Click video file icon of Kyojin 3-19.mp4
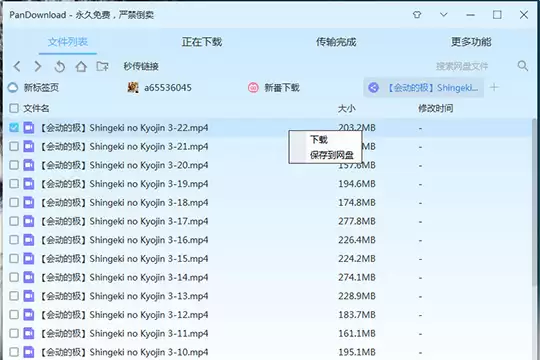The width and height of the screenshot is (540, 360). click(x=29, y=184)
